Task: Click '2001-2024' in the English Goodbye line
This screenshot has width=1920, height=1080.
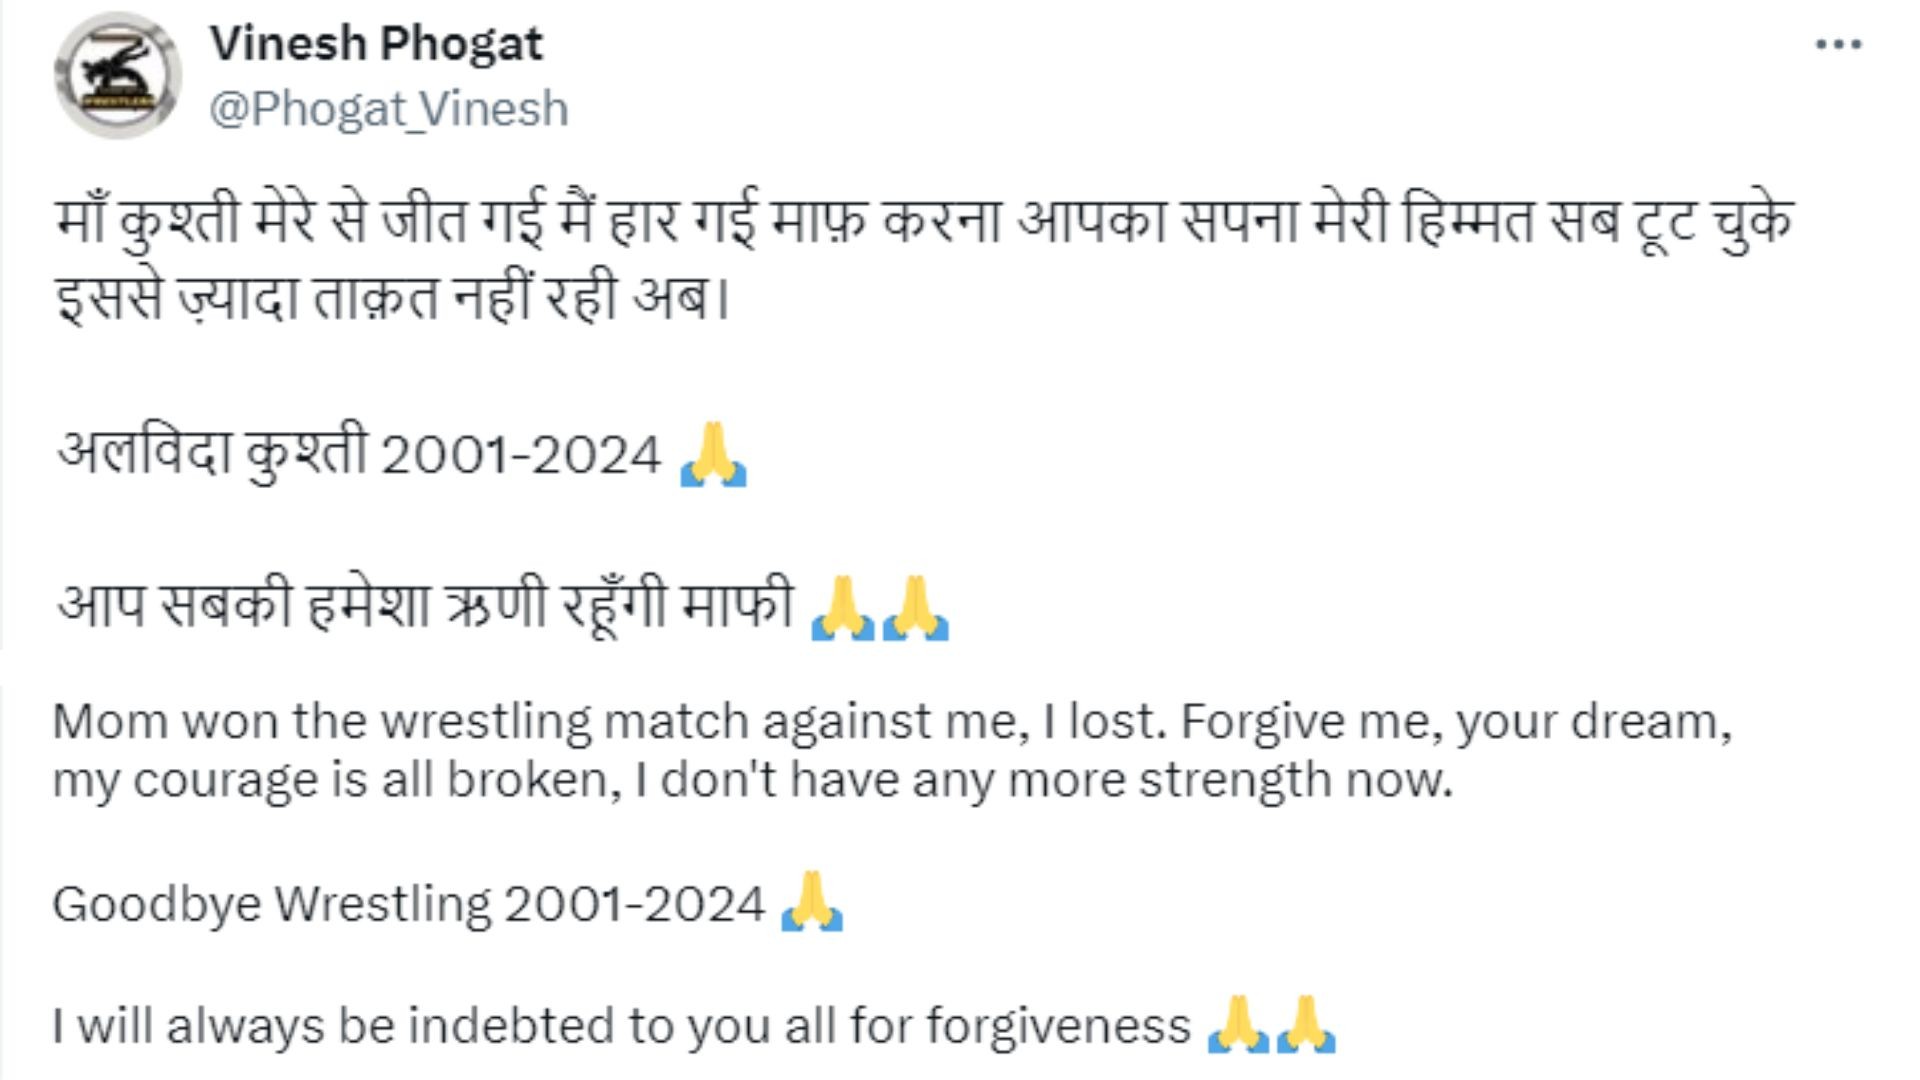Action: [x=634, y=905]
